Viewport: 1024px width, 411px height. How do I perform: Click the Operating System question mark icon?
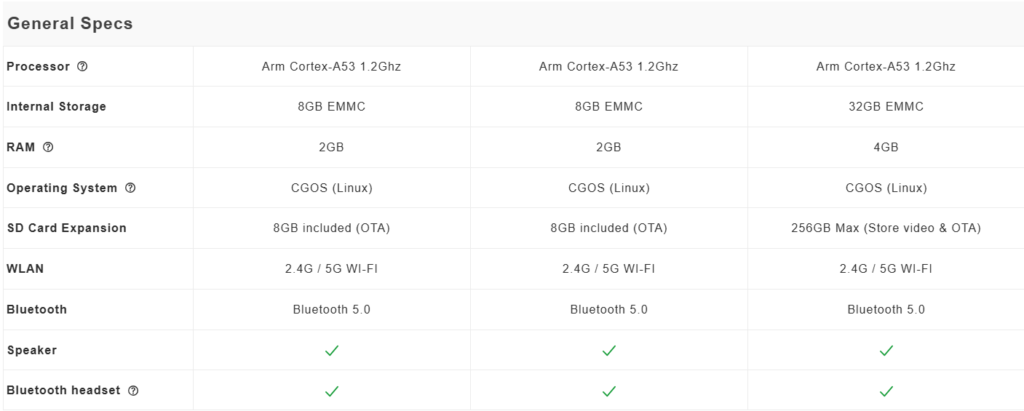pos(130,188)
